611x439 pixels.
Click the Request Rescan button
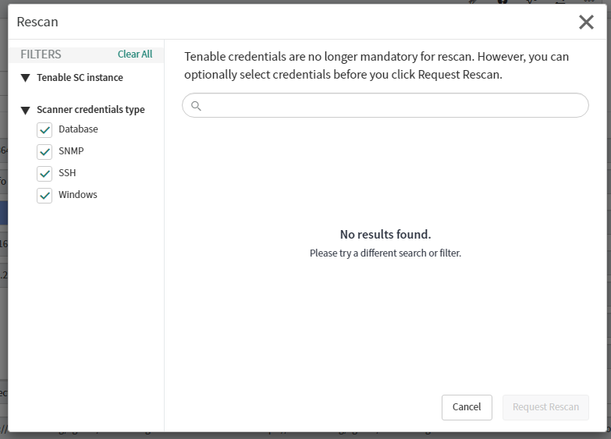546,407
